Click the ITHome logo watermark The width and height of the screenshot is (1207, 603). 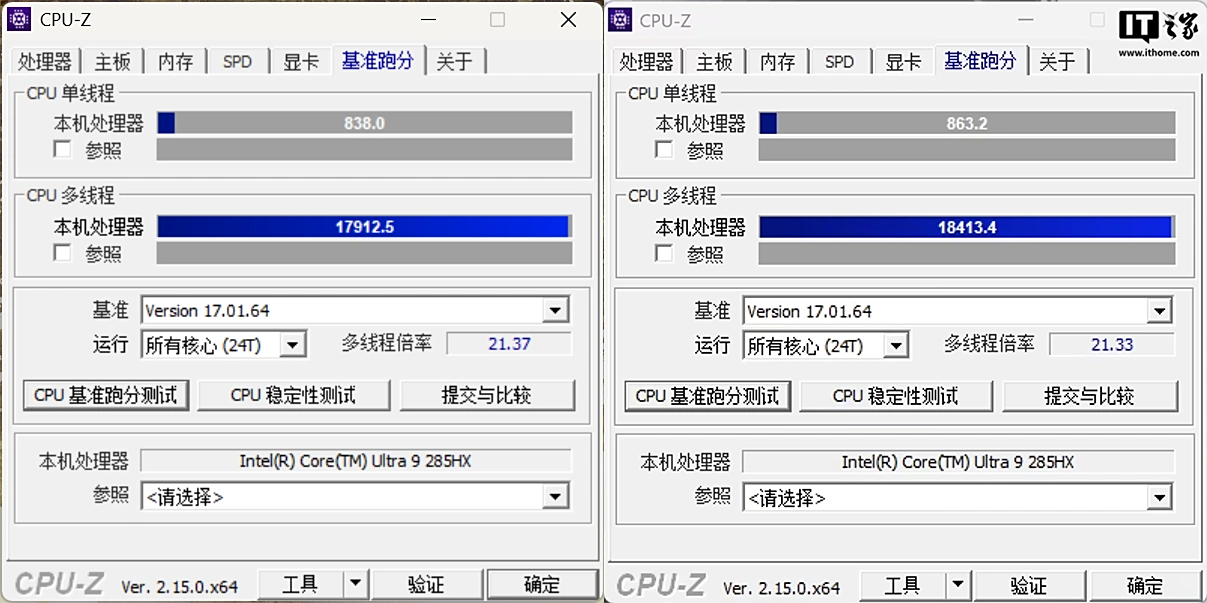[x=1158, y=32]
